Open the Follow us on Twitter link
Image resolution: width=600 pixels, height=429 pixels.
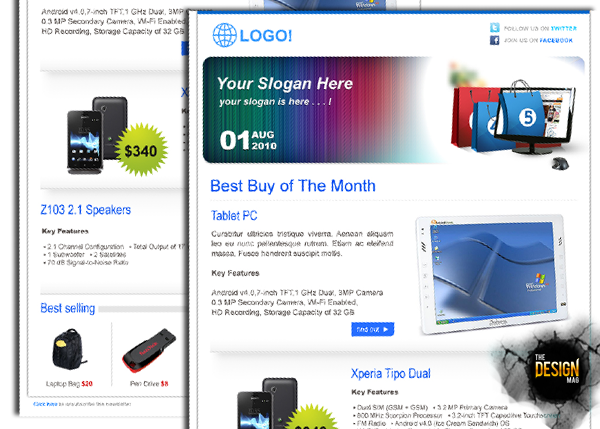[540, 28]
